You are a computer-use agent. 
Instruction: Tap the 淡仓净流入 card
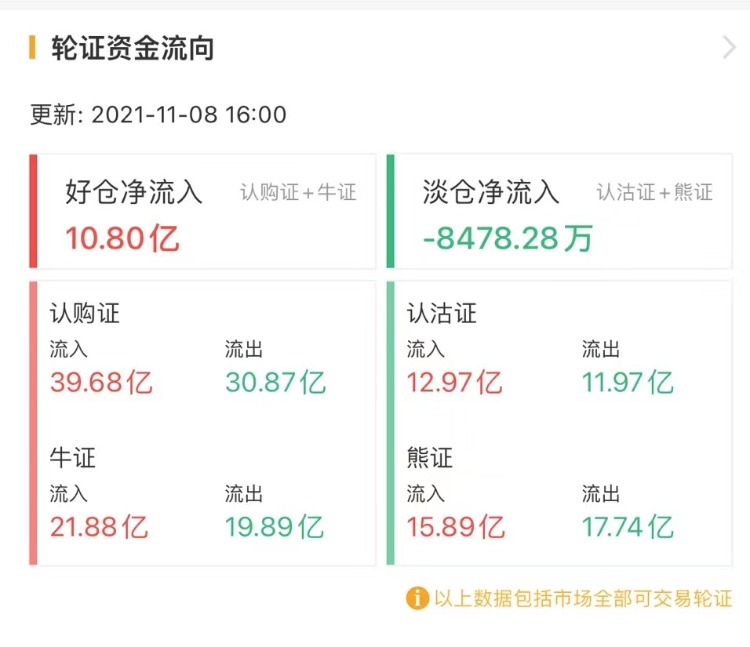pos(560,211)
